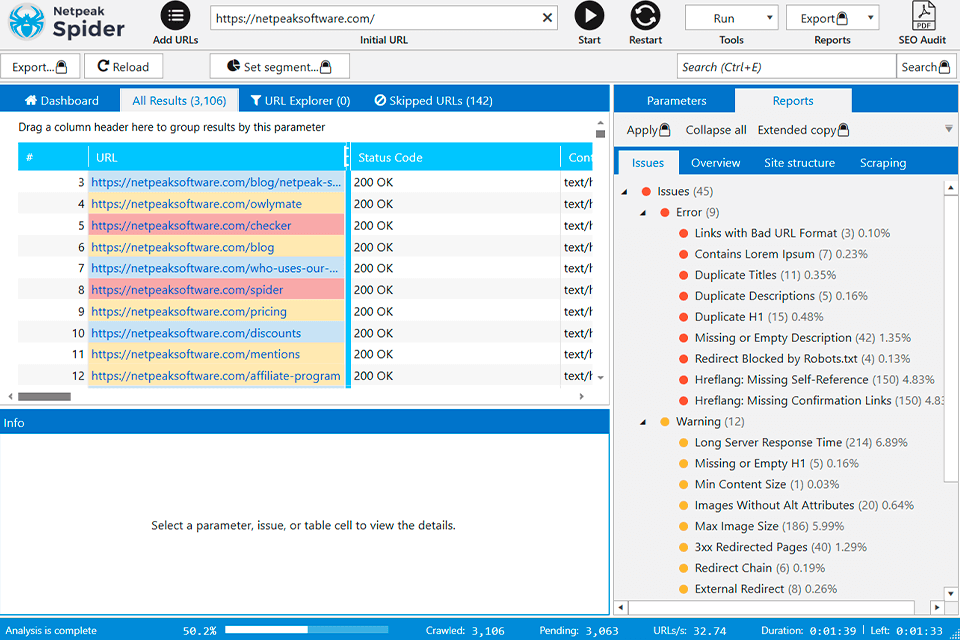Click the Search button with lock
This screenshot has height=640, width=960.
[926, 67]
